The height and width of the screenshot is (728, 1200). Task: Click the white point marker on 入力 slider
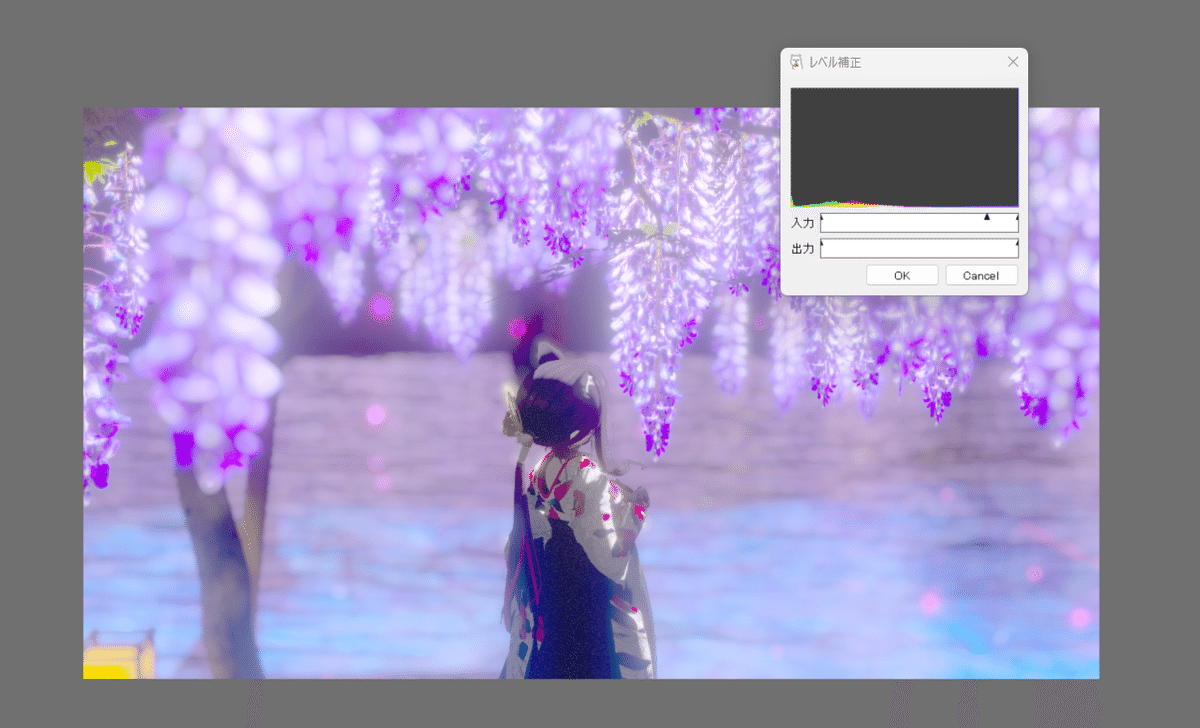[1017, 217]
